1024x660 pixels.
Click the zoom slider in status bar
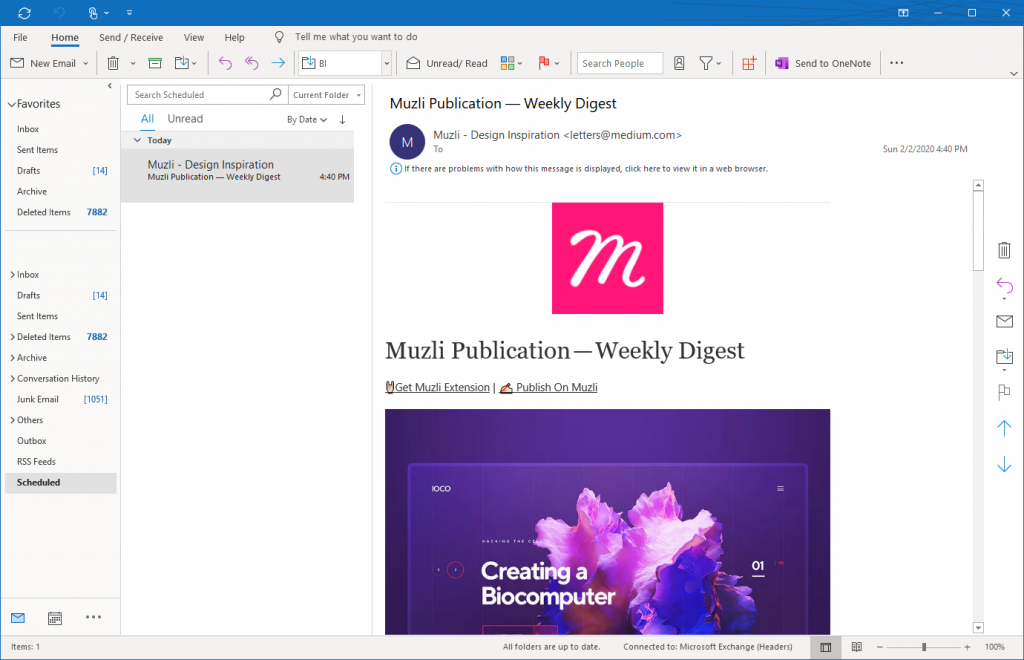point(924,647)
